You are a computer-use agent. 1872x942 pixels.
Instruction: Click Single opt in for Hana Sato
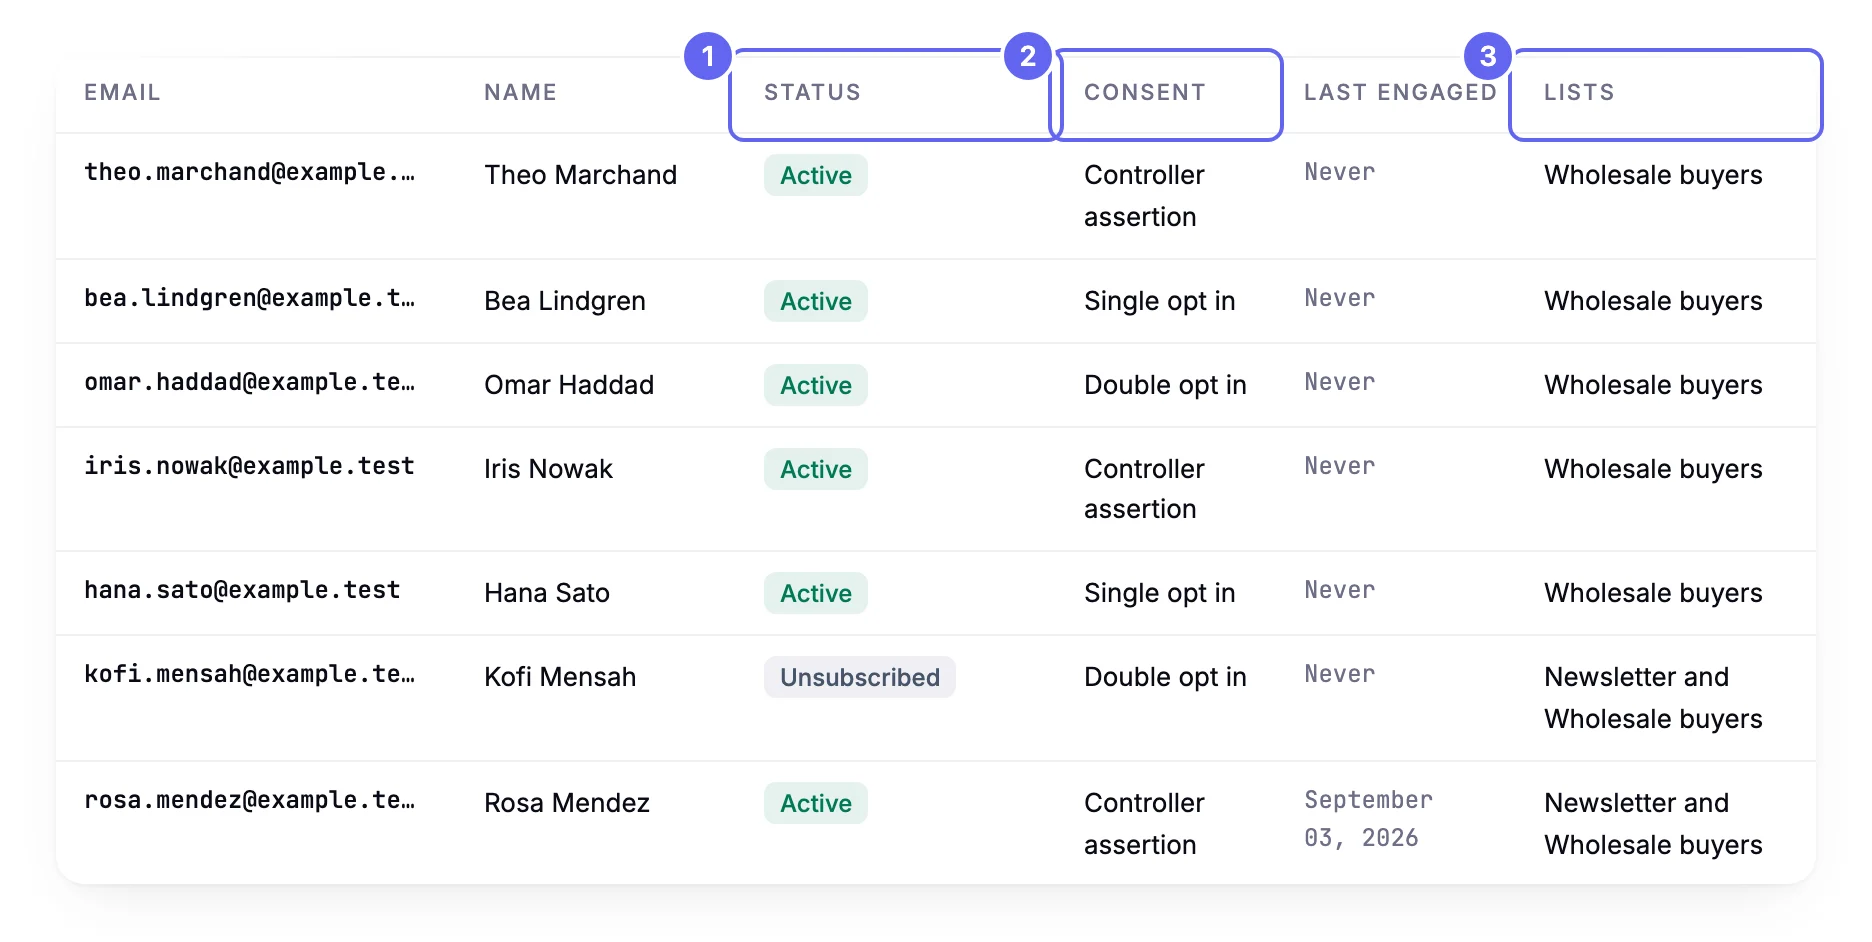(1160, 593)
